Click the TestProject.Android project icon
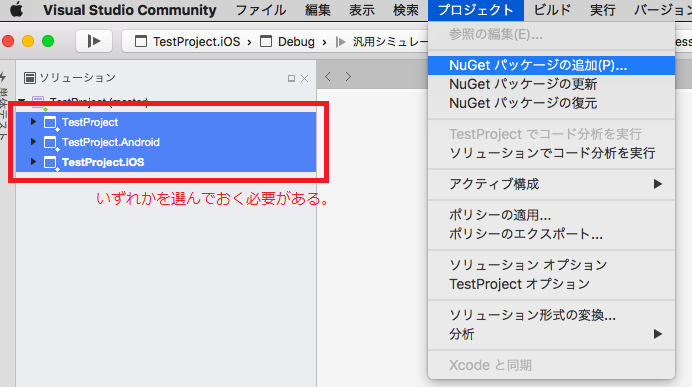 [x=50, y=143]
